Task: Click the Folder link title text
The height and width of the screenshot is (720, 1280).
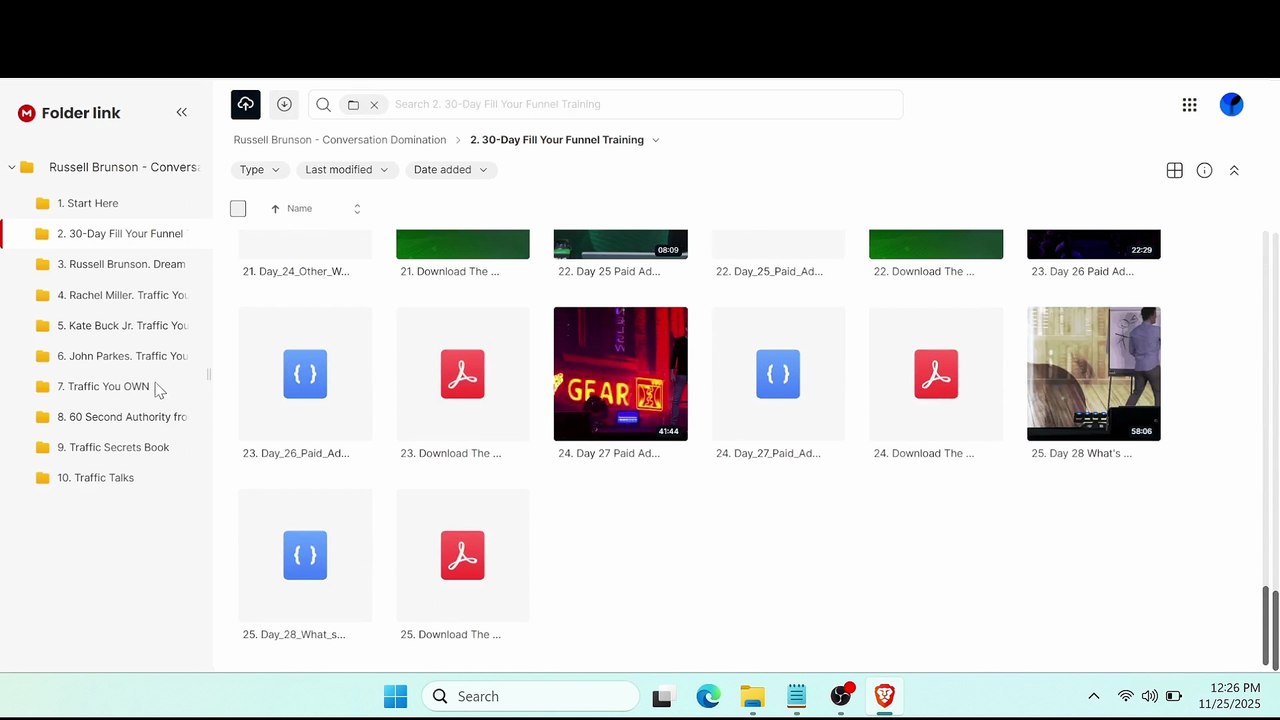Action: point(81,113)
